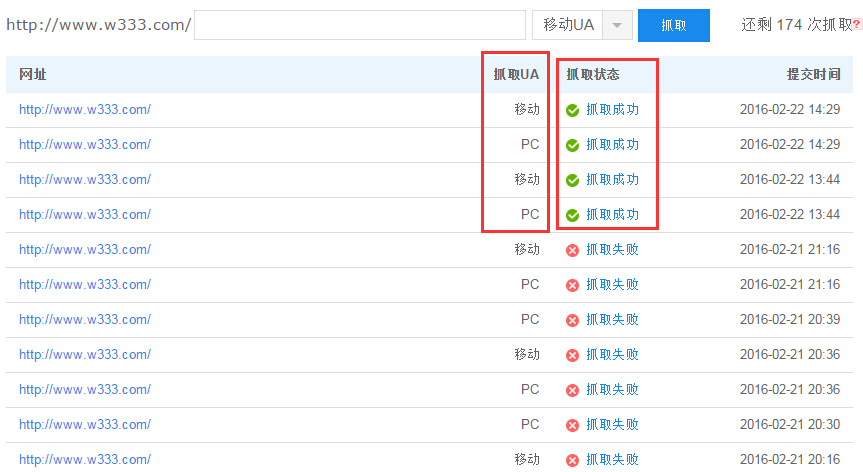Click the 抓取UA column header
Image resolution: width=863 pixels, height=472 pixels.
[516, 74]
